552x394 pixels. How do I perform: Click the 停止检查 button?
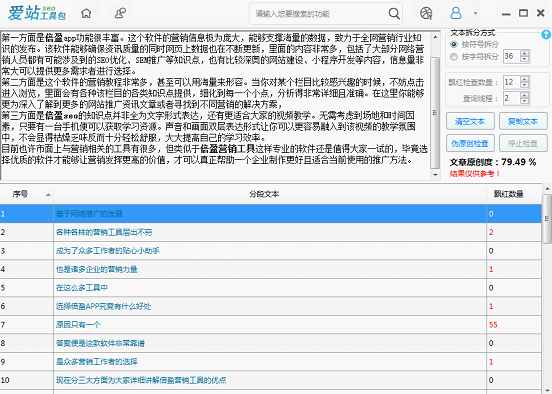click(523, 143)
